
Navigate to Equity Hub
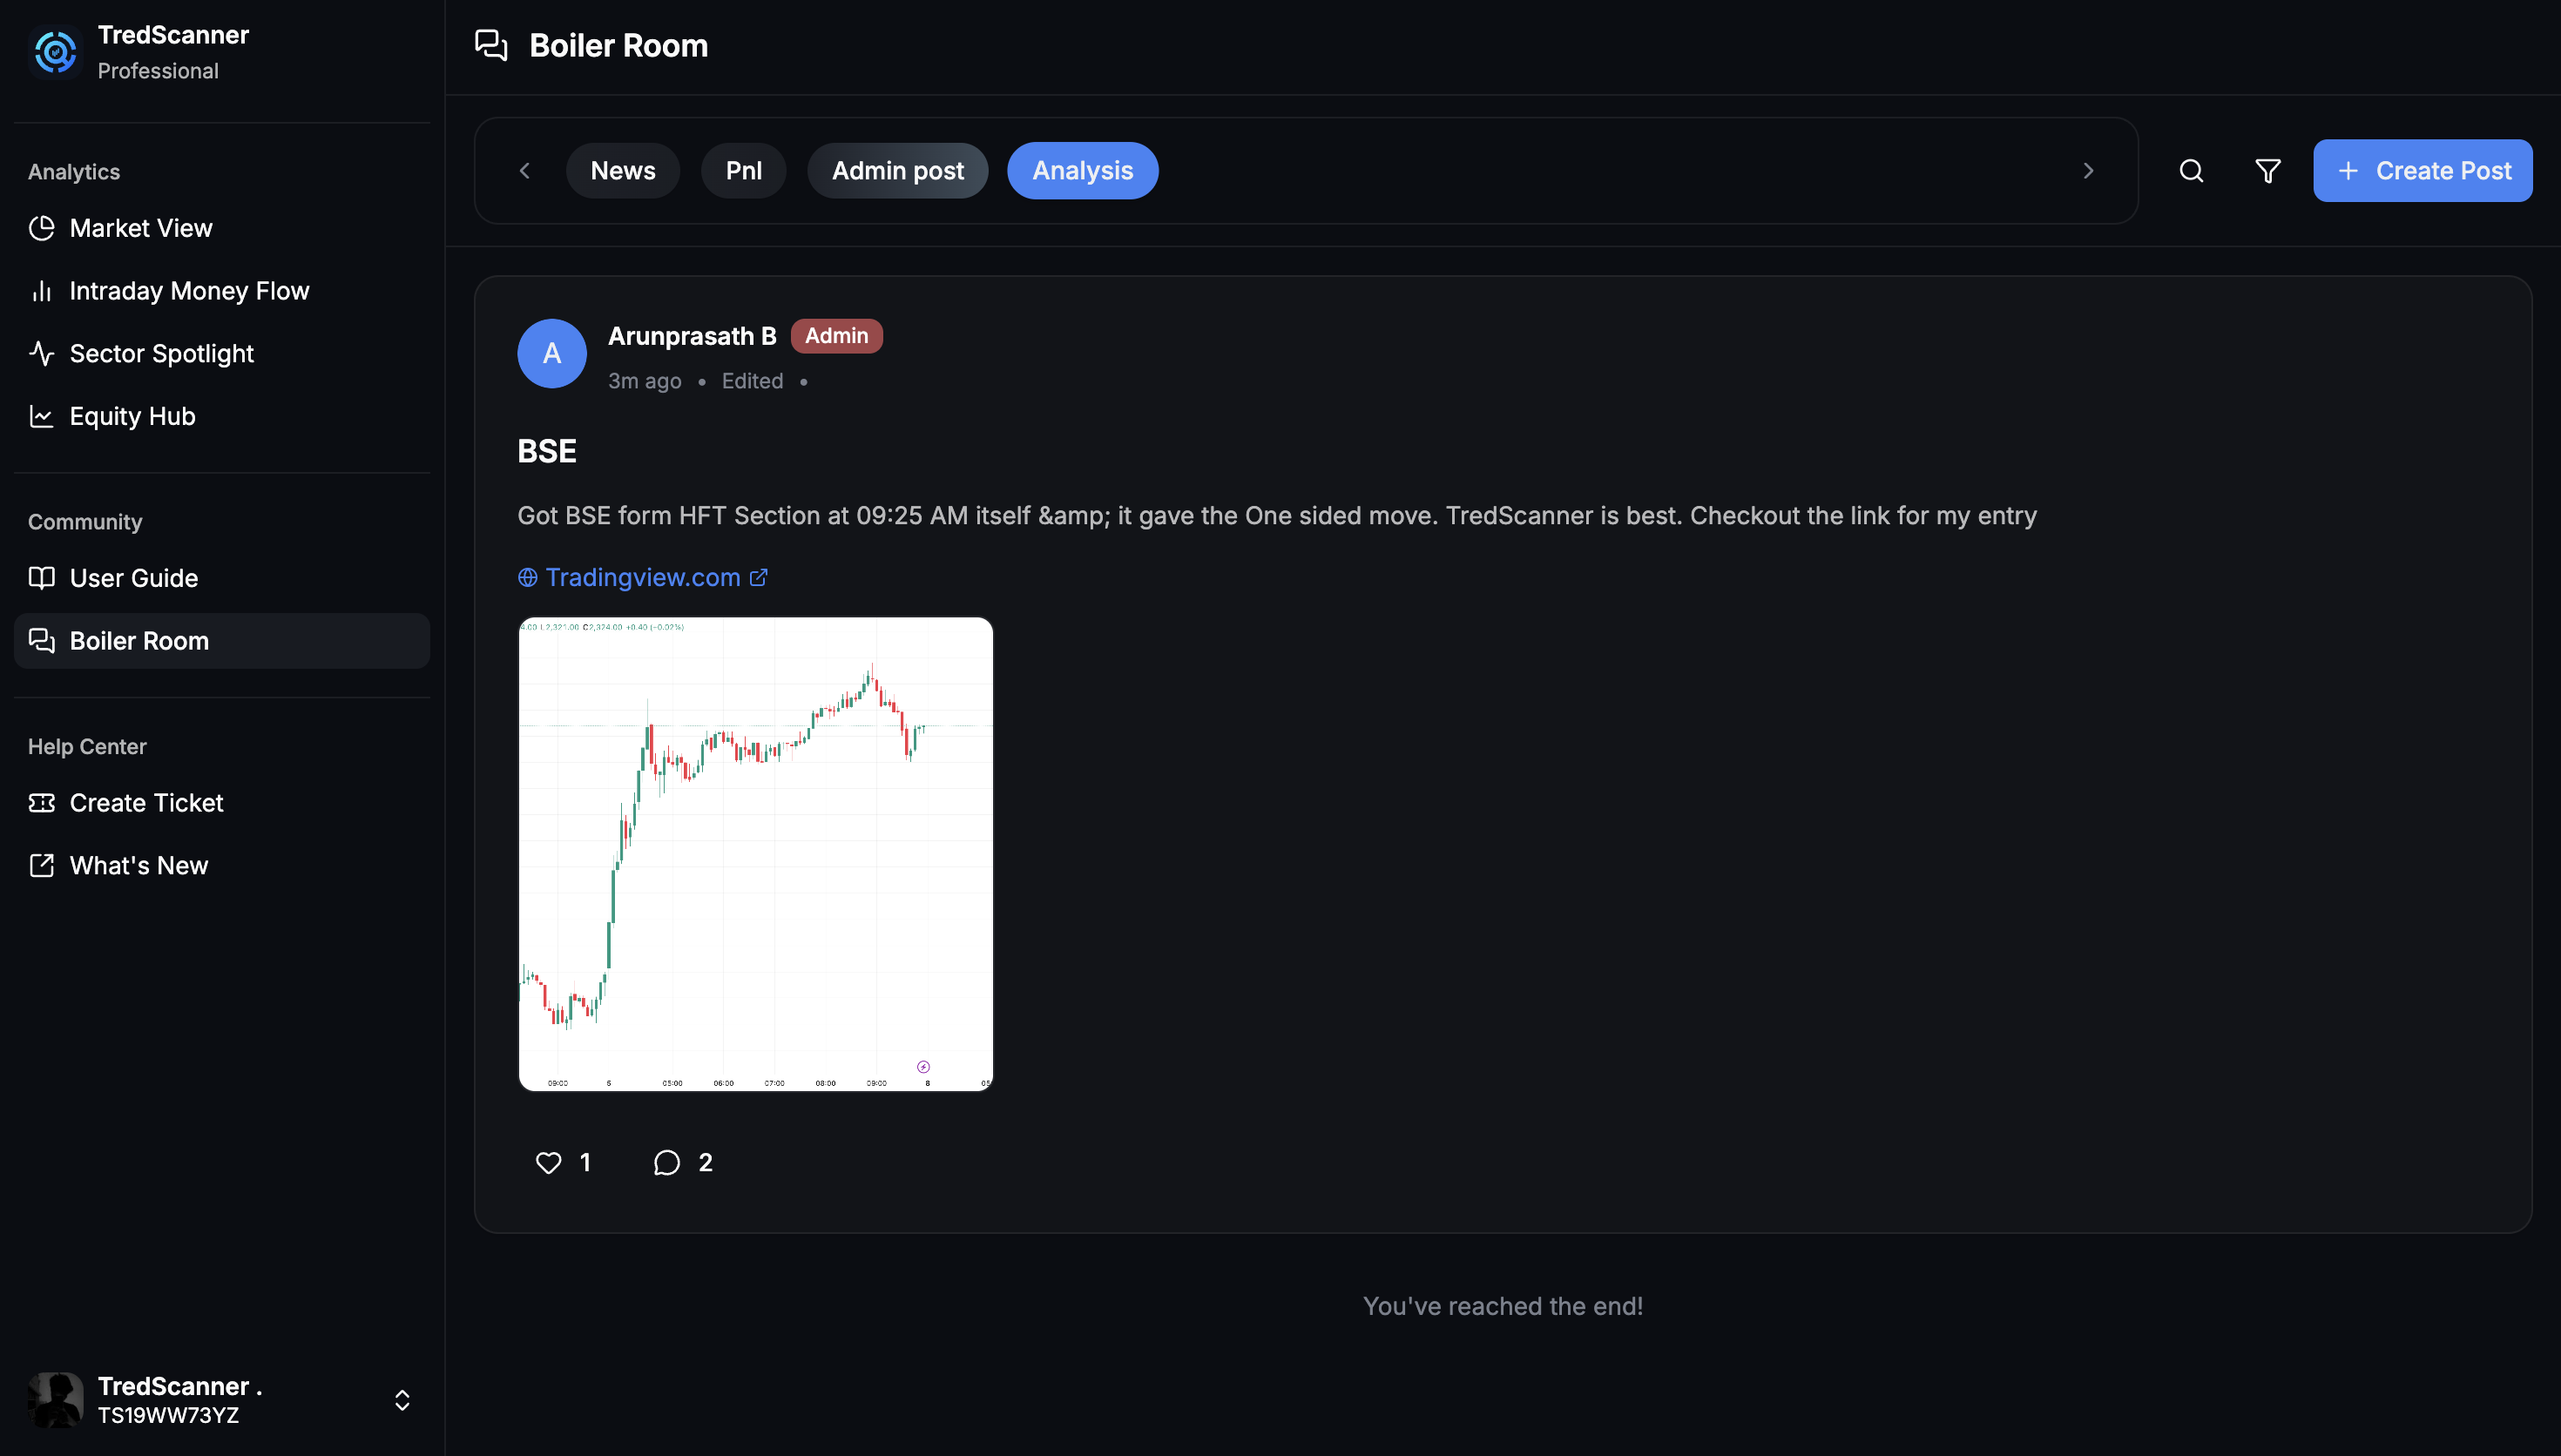132,416
